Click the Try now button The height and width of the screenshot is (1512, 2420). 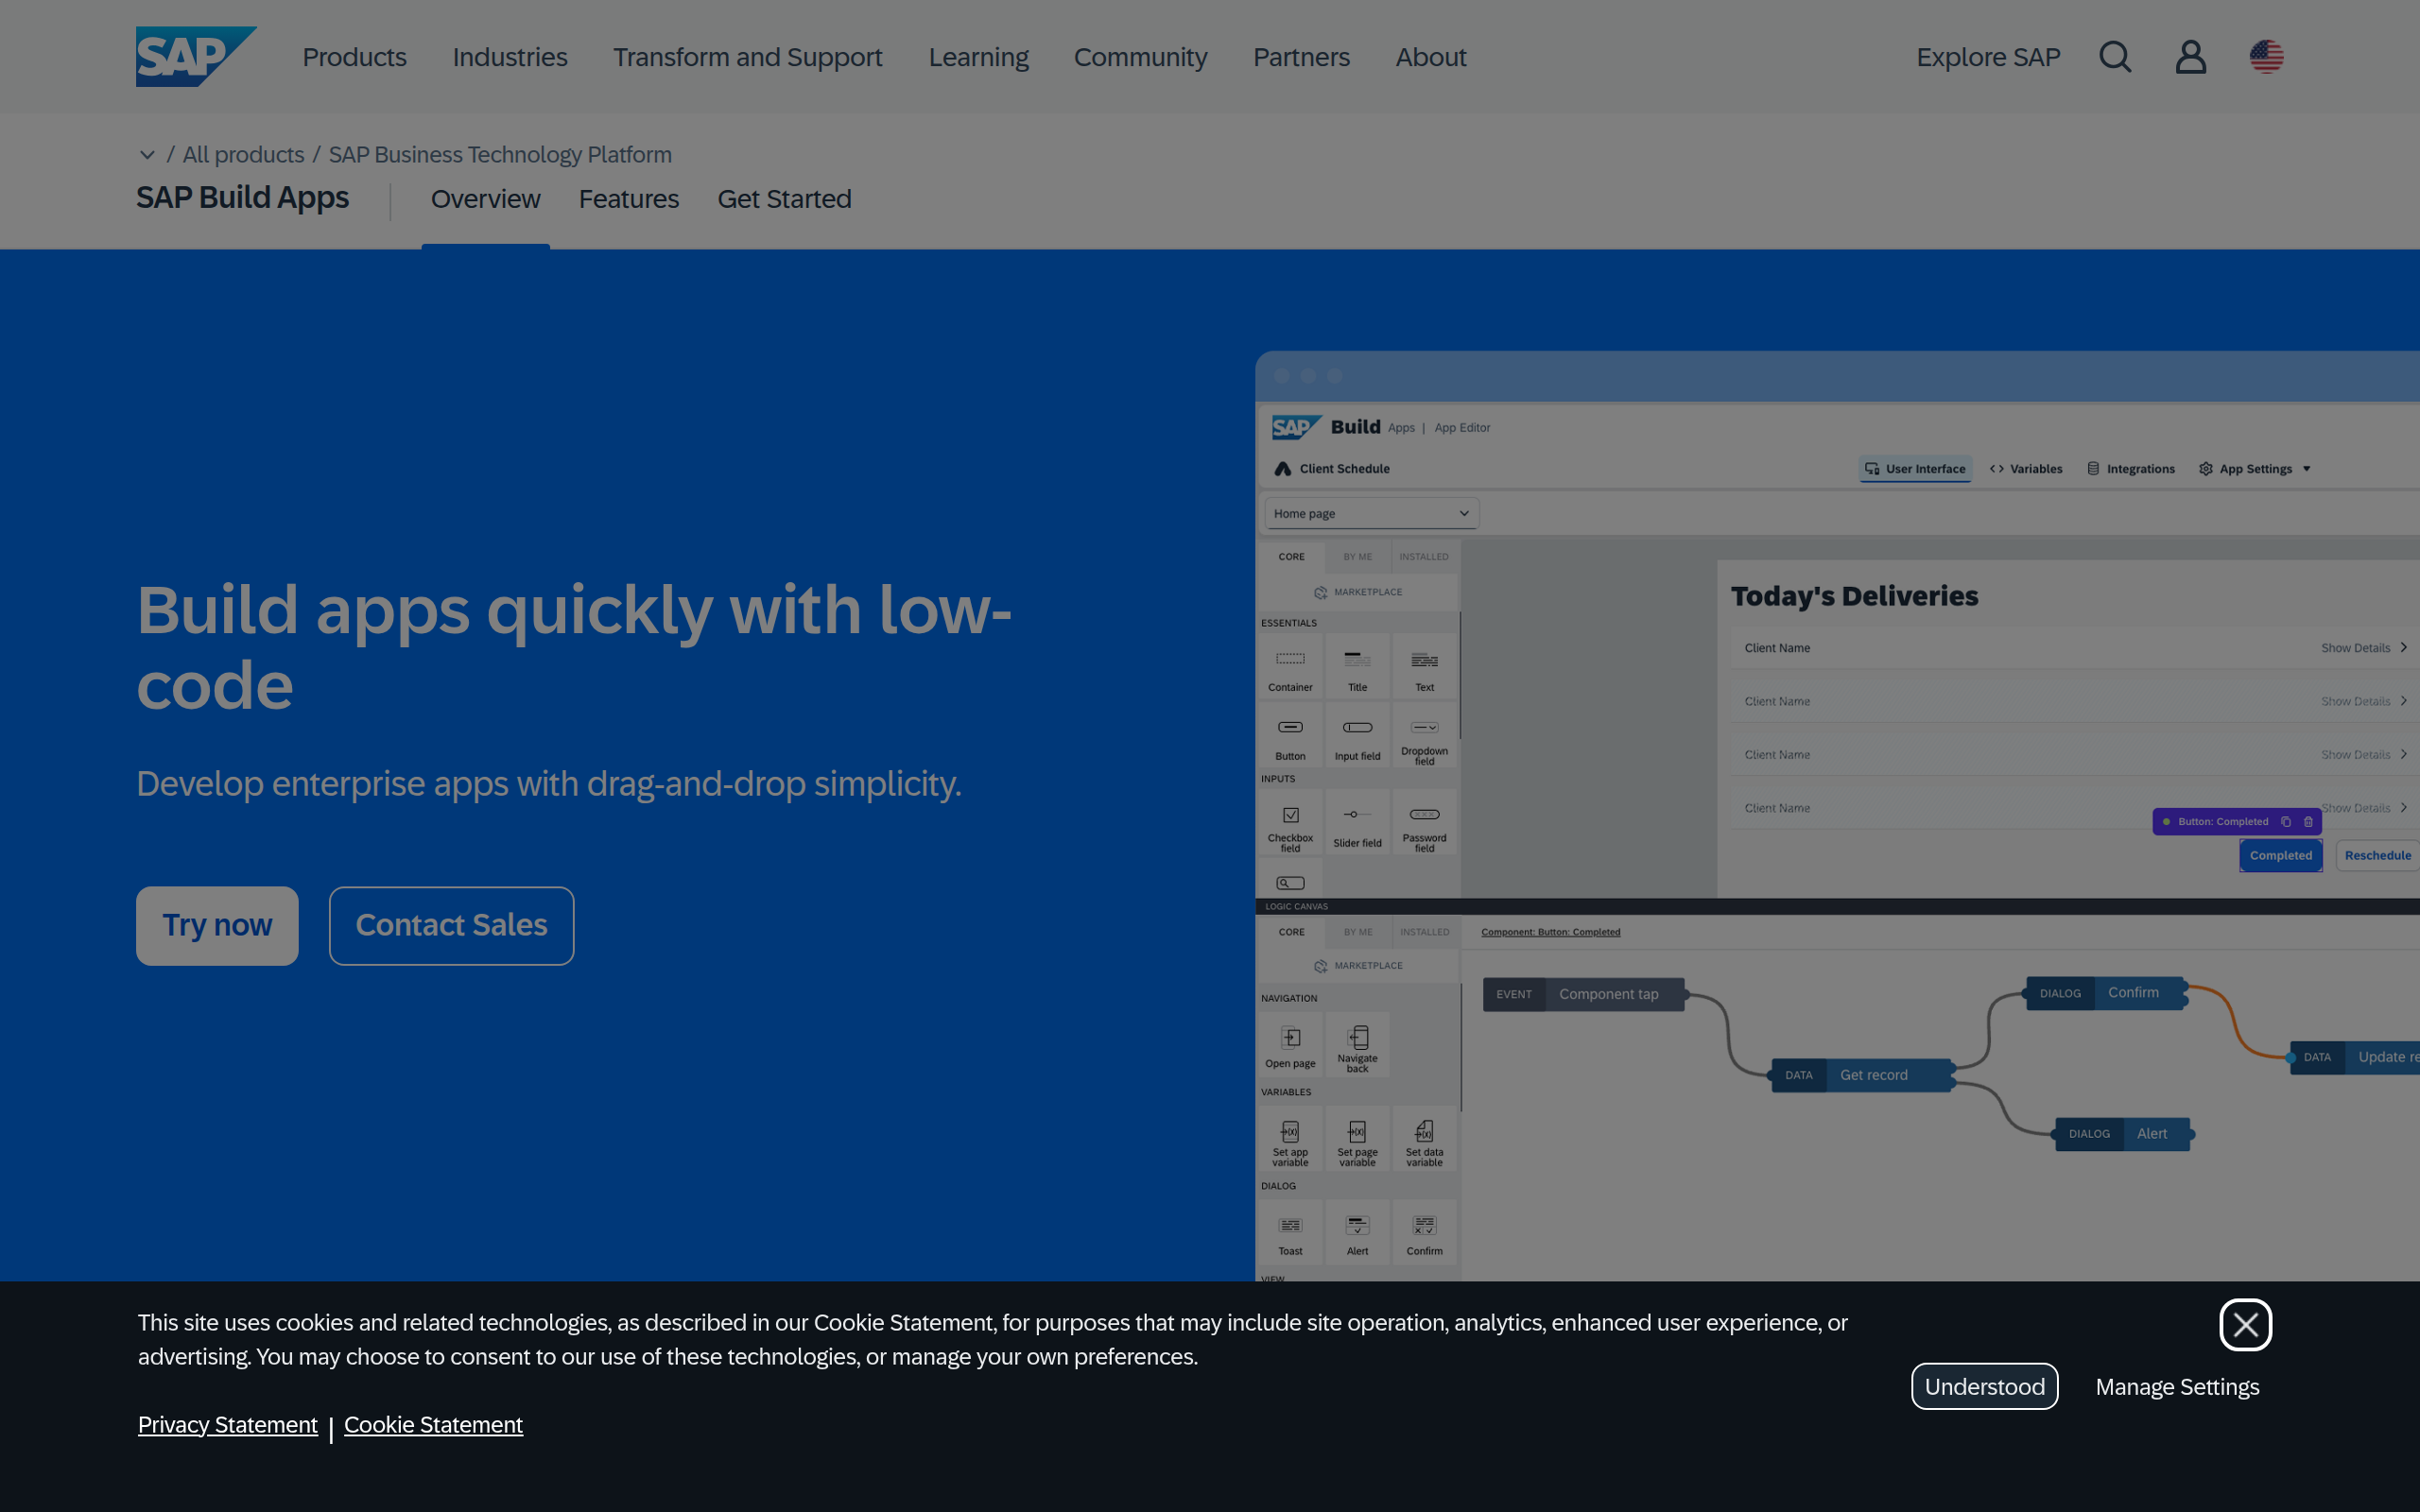pyautogui.click(x=217, y=925)
